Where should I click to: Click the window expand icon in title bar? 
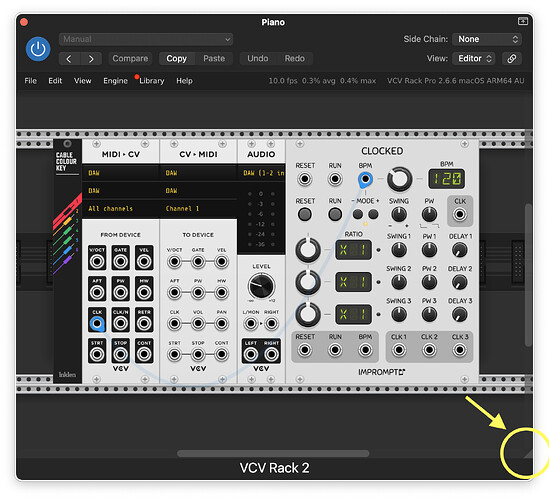tap(522, 21)
